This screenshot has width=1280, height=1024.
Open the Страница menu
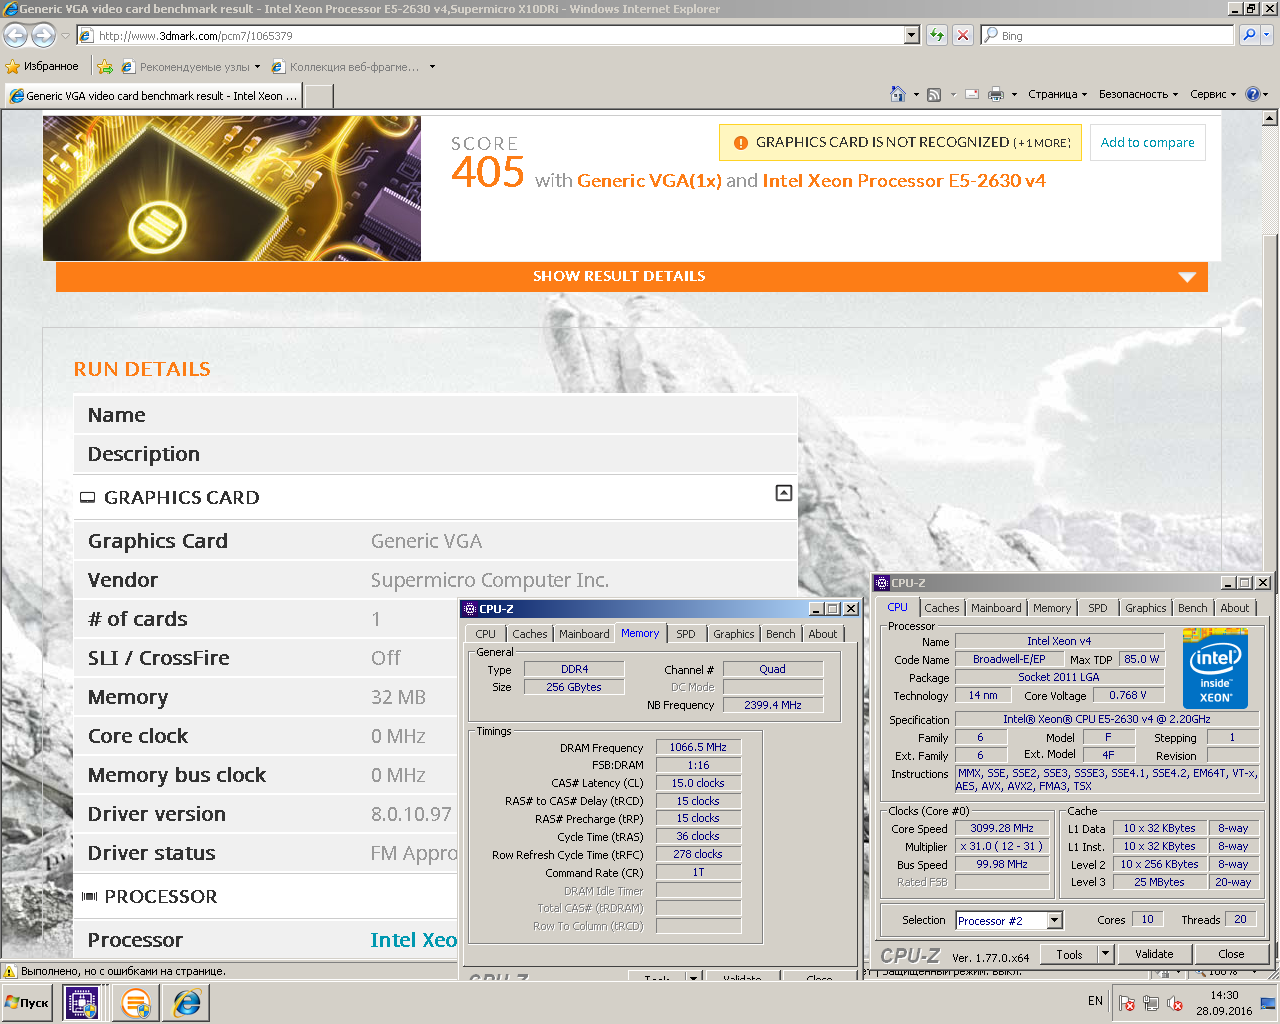point(1057,94)
